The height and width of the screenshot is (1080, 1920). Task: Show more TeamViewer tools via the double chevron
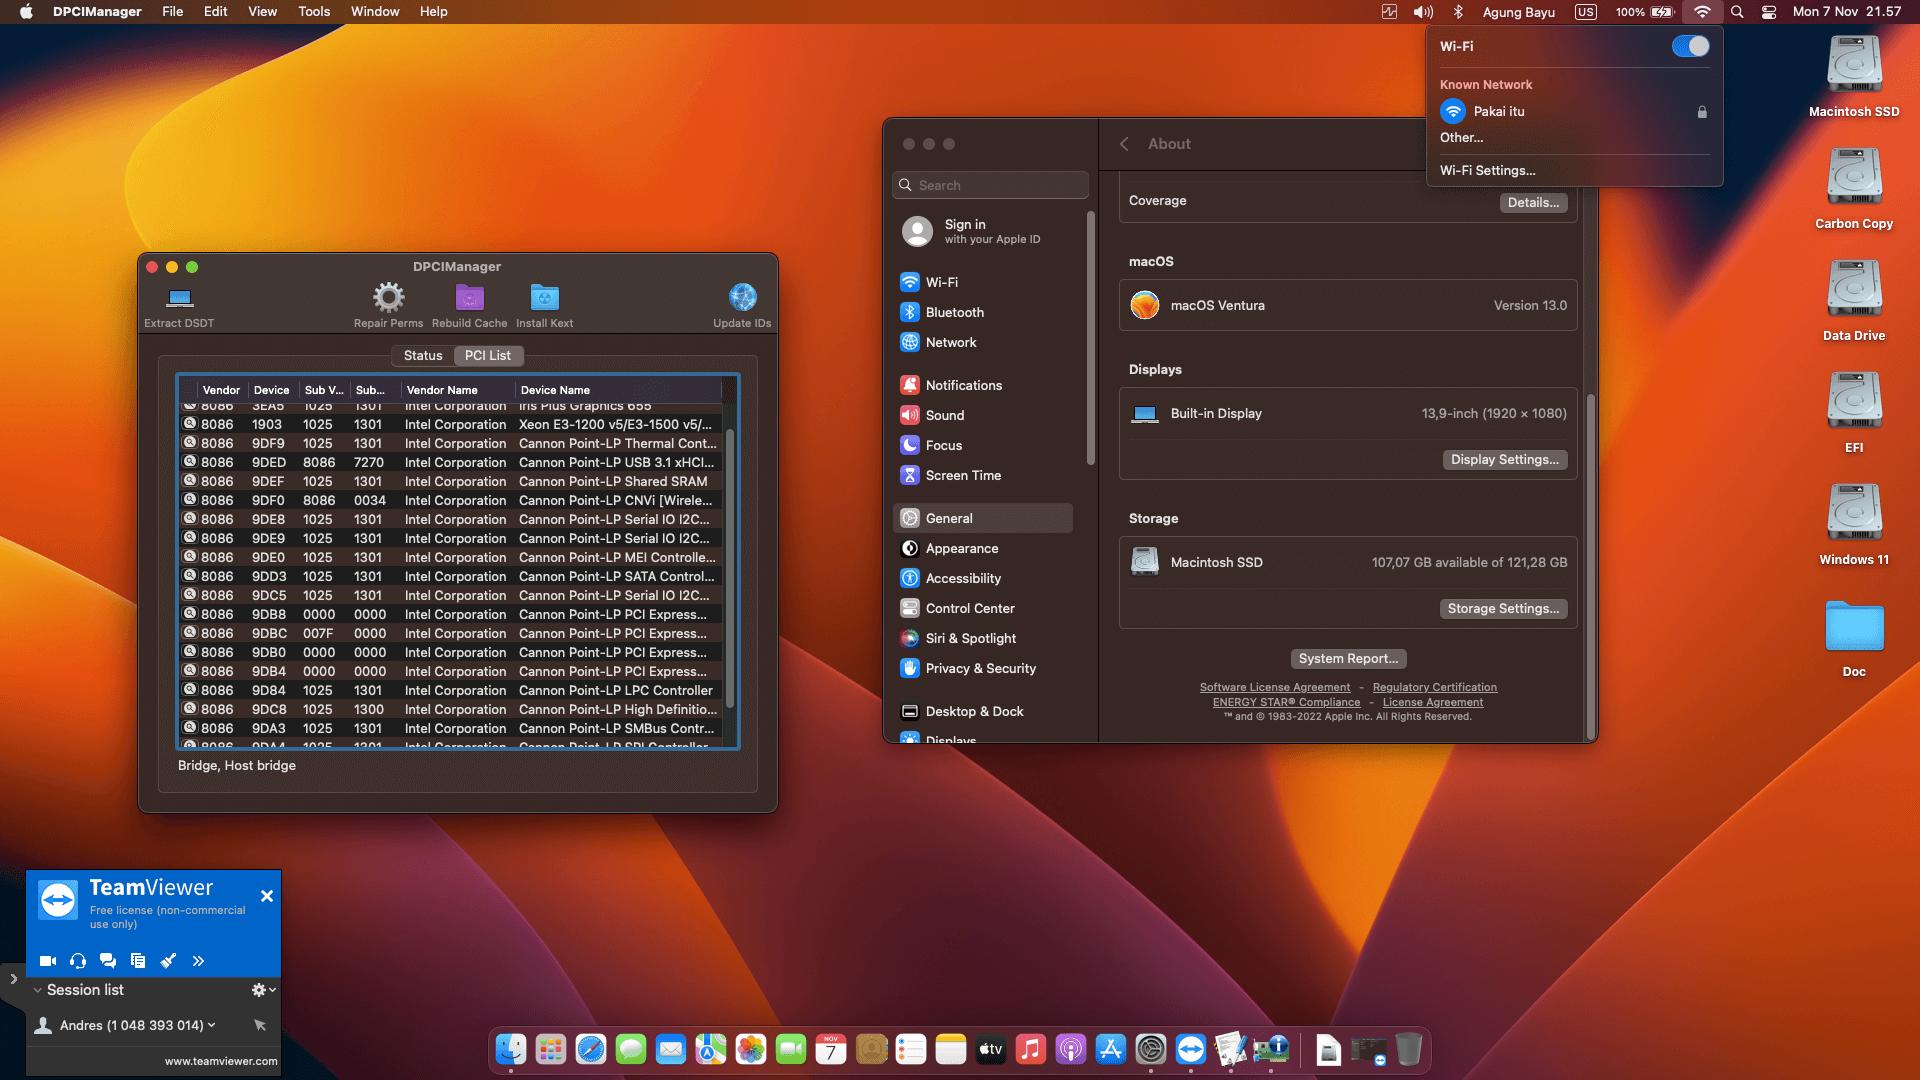click(198, 961)
